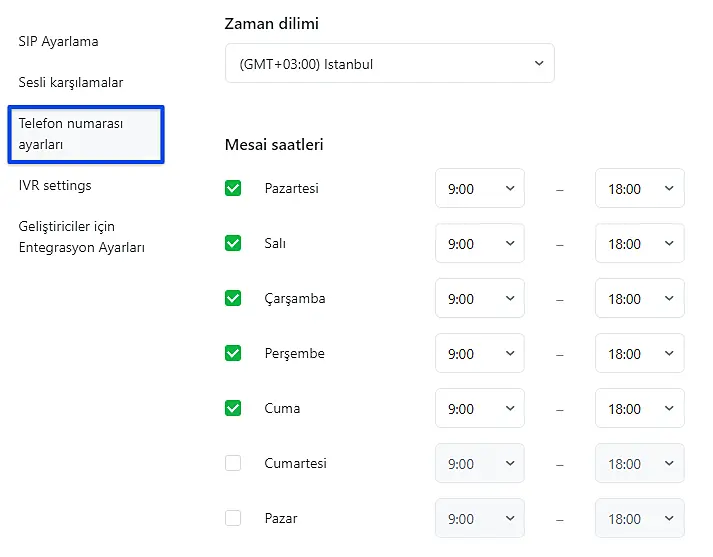
Task: Uncheck the Pazartesi working day checkbox
Action: [x=233, y=188]
